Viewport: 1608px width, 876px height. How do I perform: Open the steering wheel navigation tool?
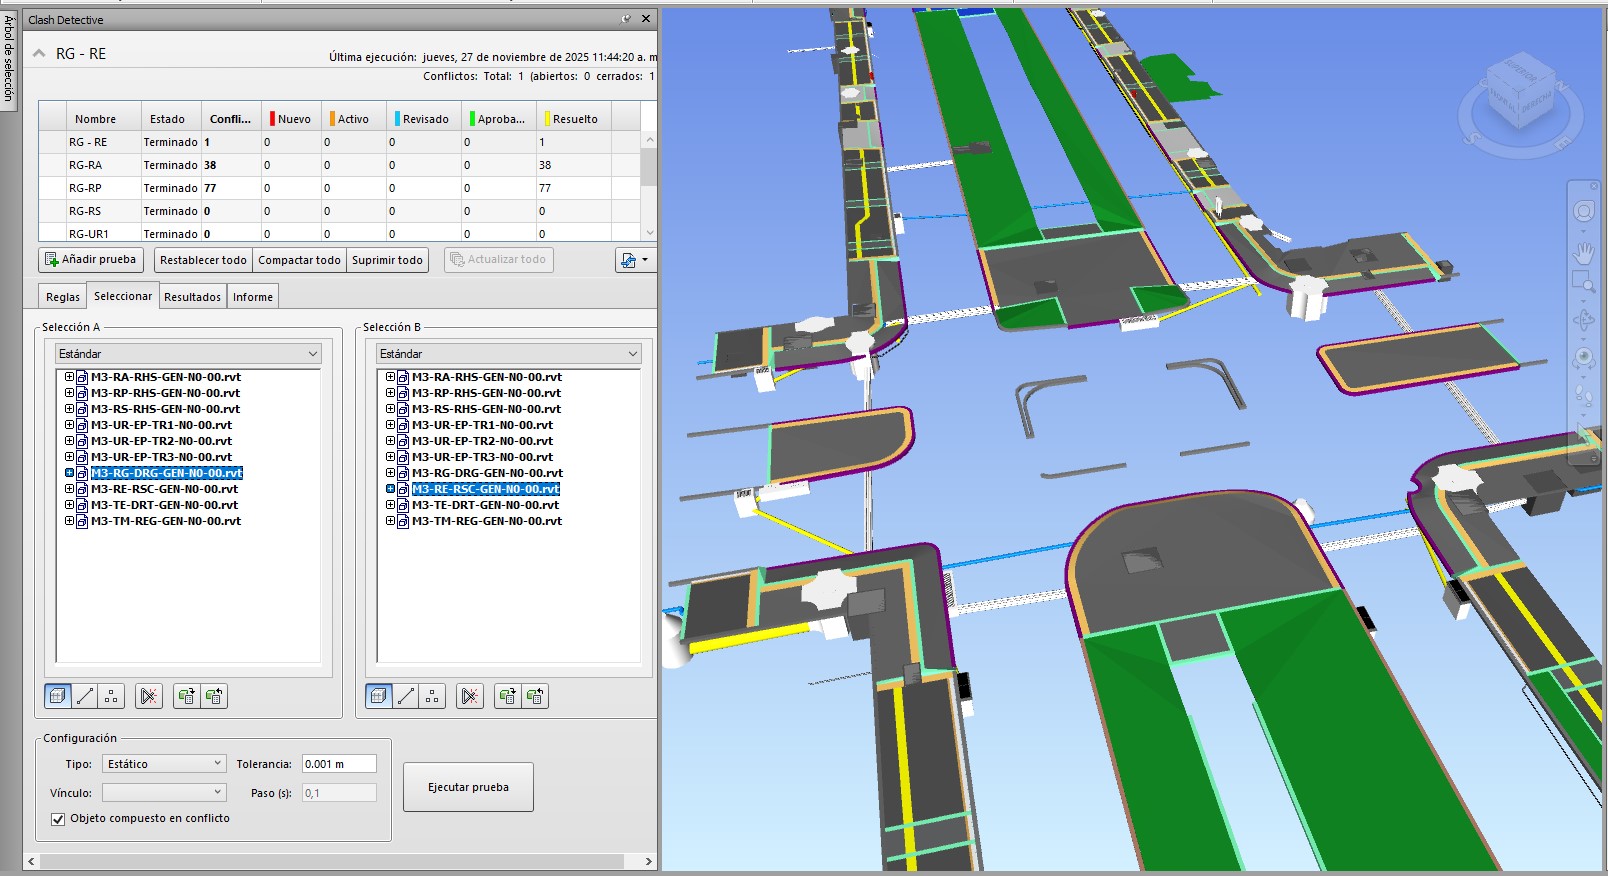pyautogui.click(x=1584, y=211)
